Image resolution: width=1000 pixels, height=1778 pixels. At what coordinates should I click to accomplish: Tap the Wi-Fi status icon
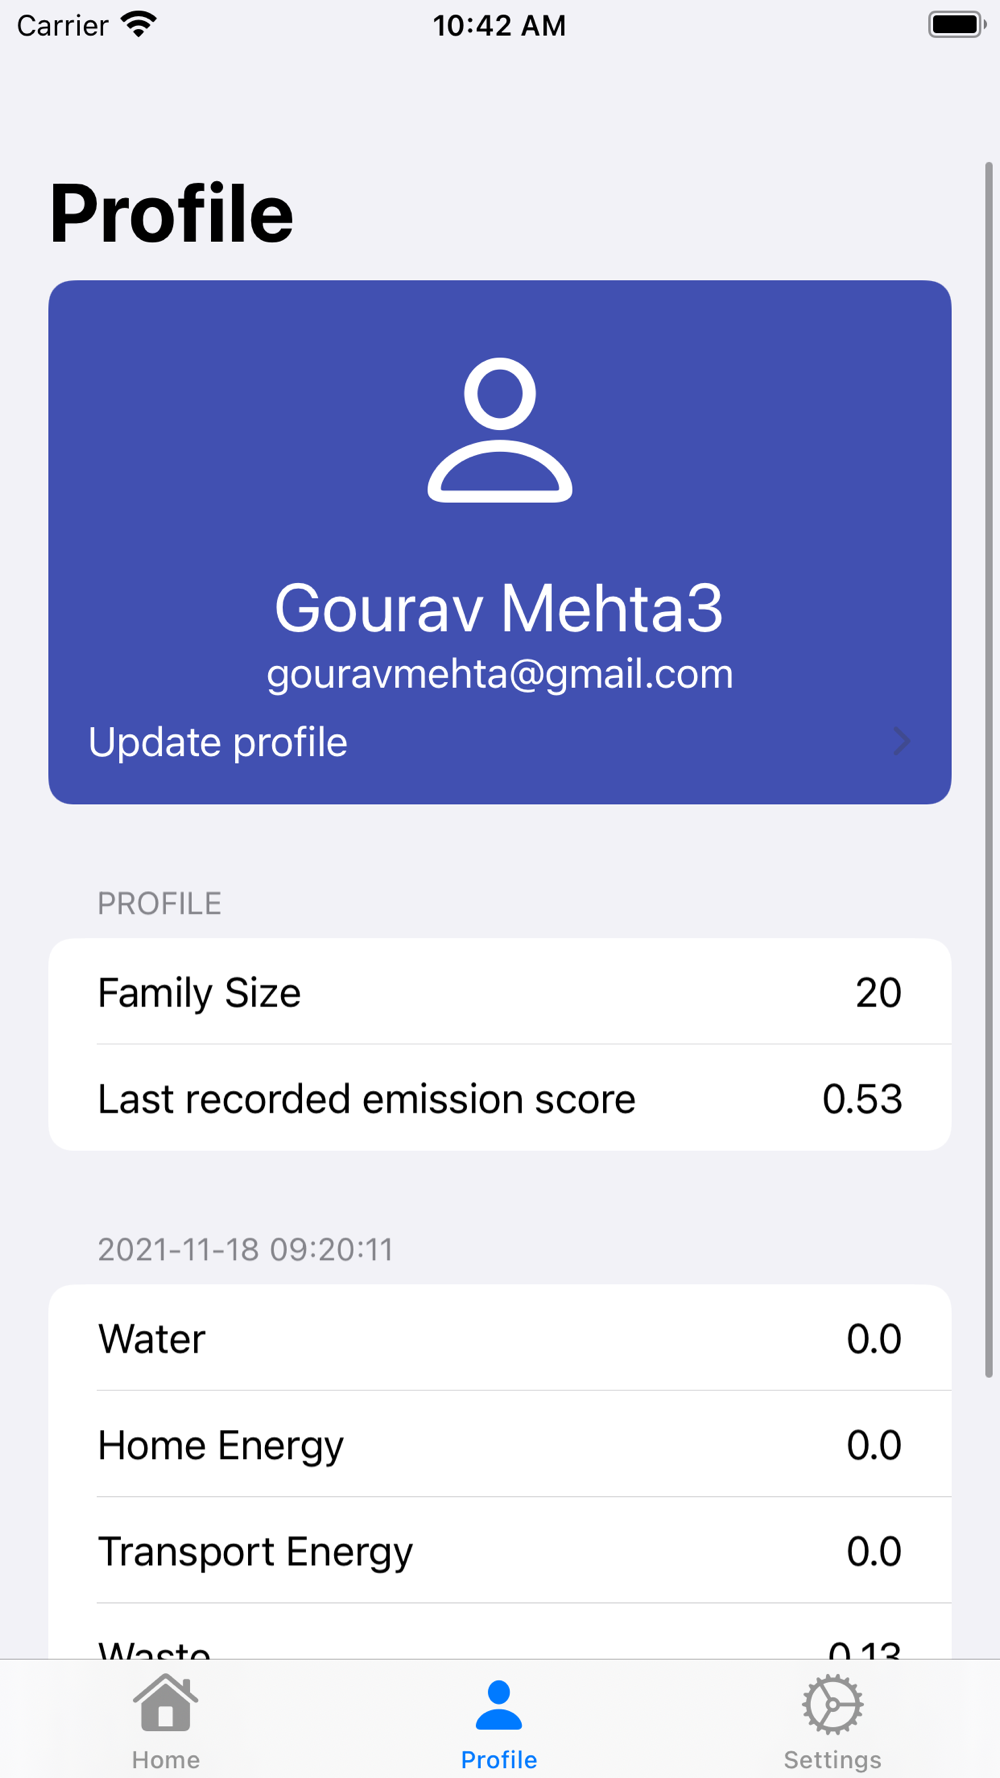139,24
